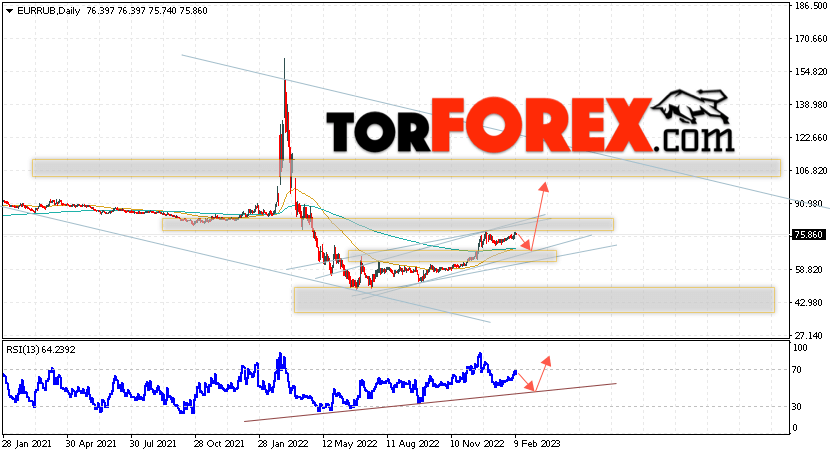The height and width of the screenshot is (455, 830).
Task: Click the 28 Jan 2022 date label
Action: [x=283, y=443]
